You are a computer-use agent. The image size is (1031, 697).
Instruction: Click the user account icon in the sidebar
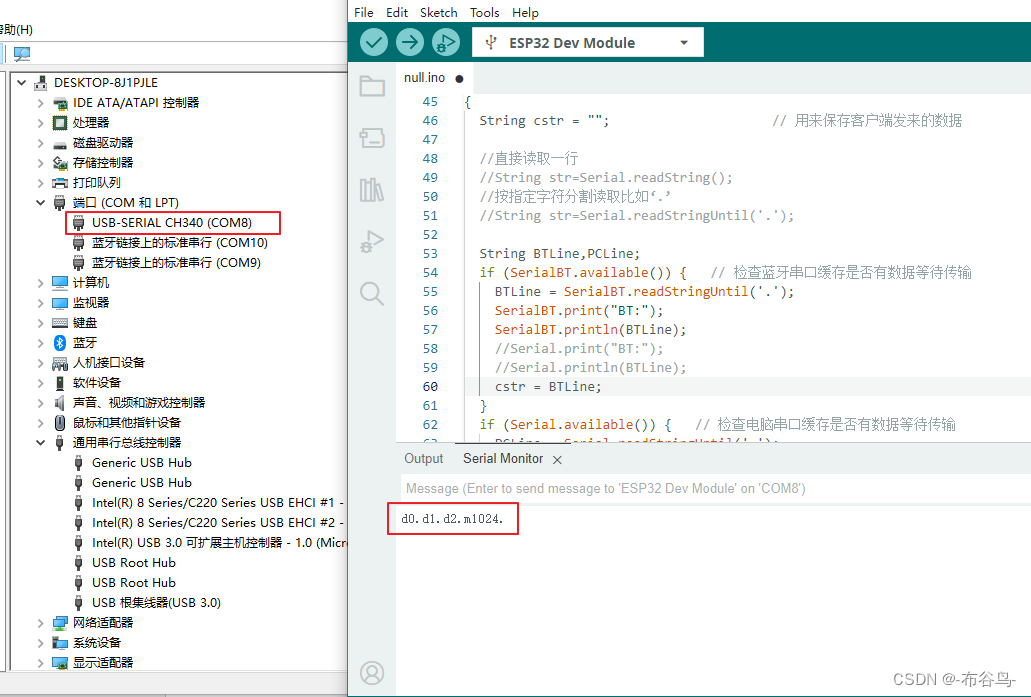coord(372,673)
